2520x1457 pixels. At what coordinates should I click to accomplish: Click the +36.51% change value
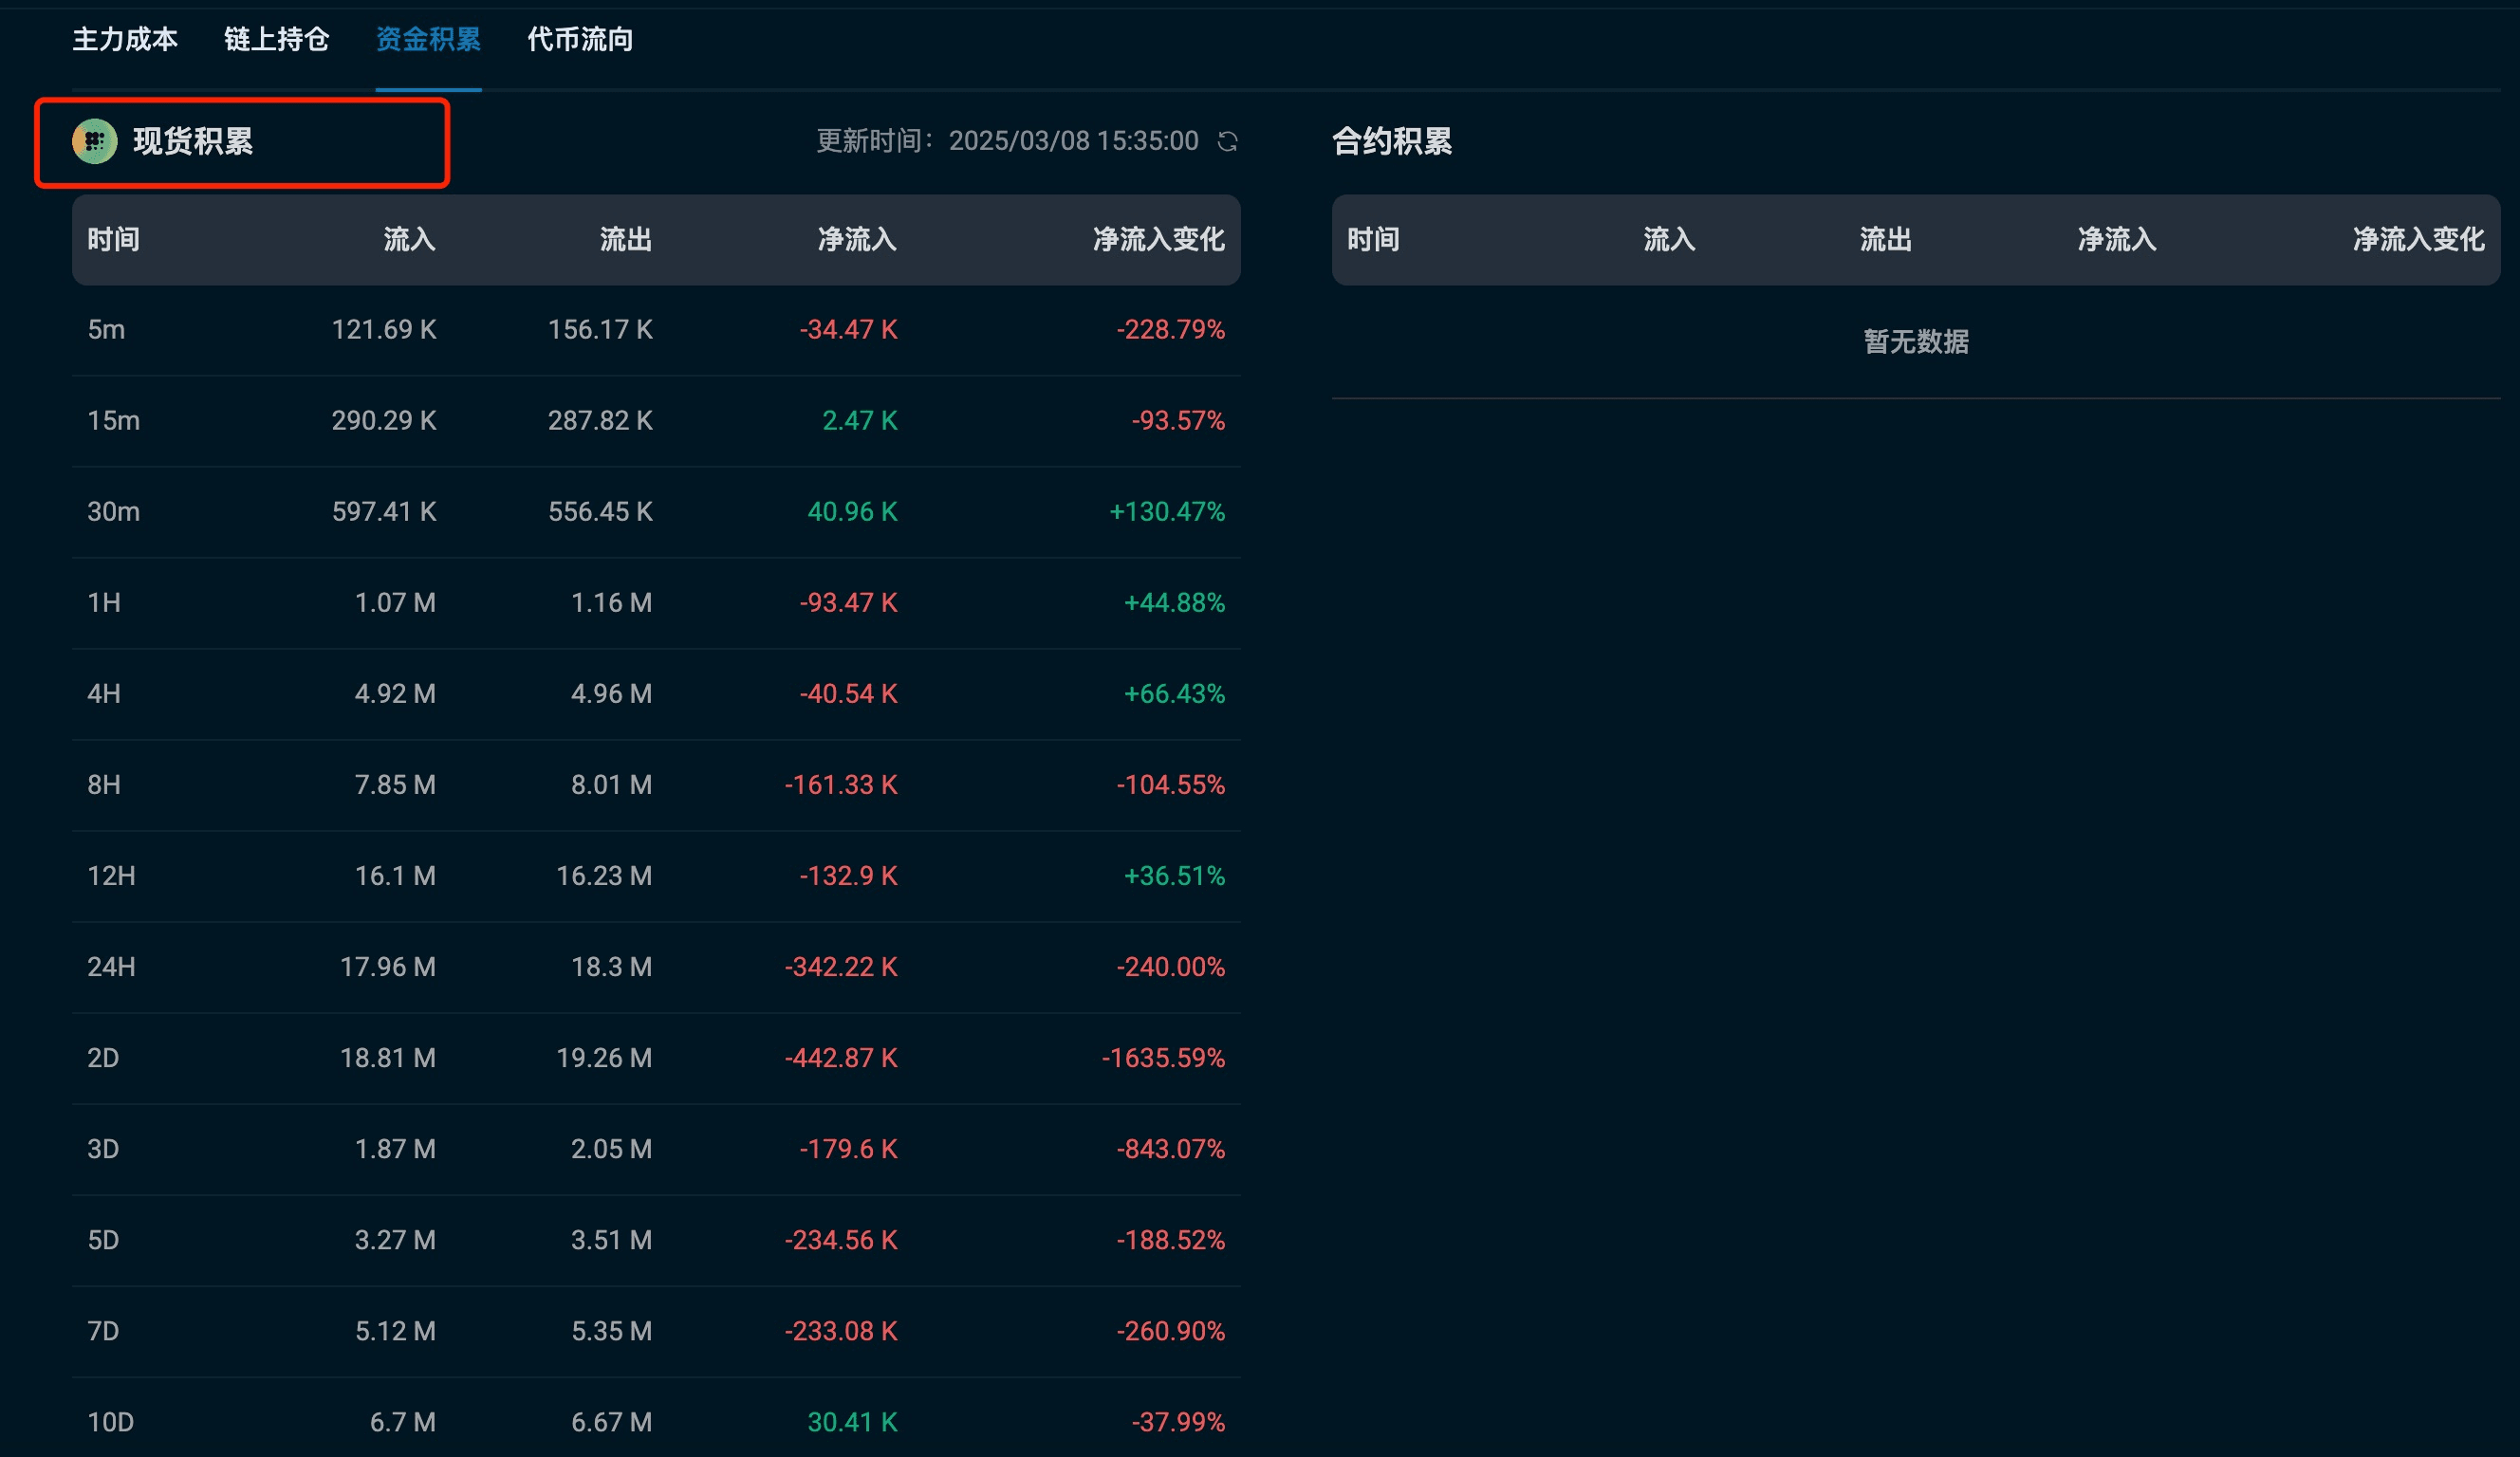point(1174,876)
